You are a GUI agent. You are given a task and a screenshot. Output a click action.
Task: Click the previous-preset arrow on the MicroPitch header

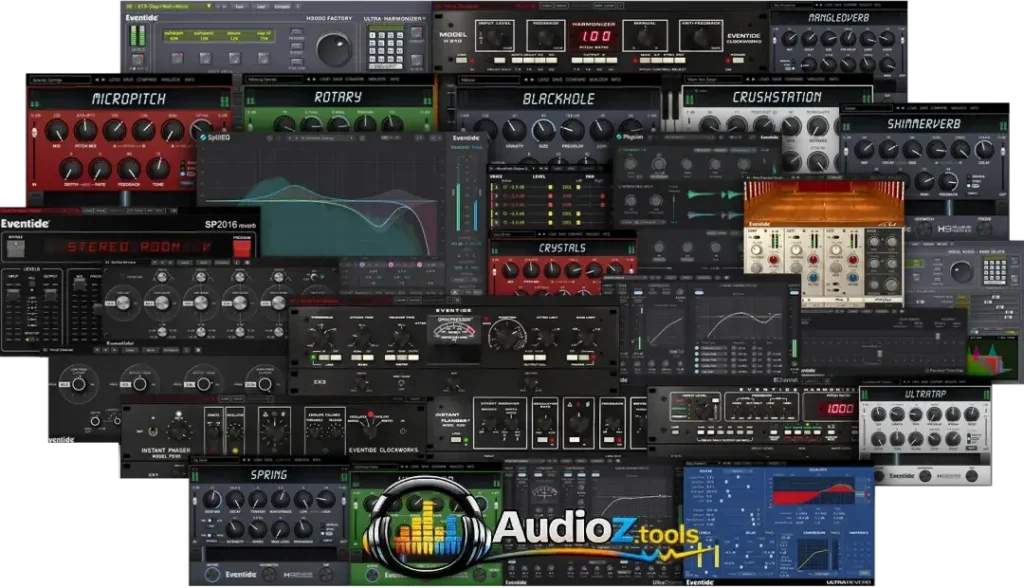click(96, 81)
